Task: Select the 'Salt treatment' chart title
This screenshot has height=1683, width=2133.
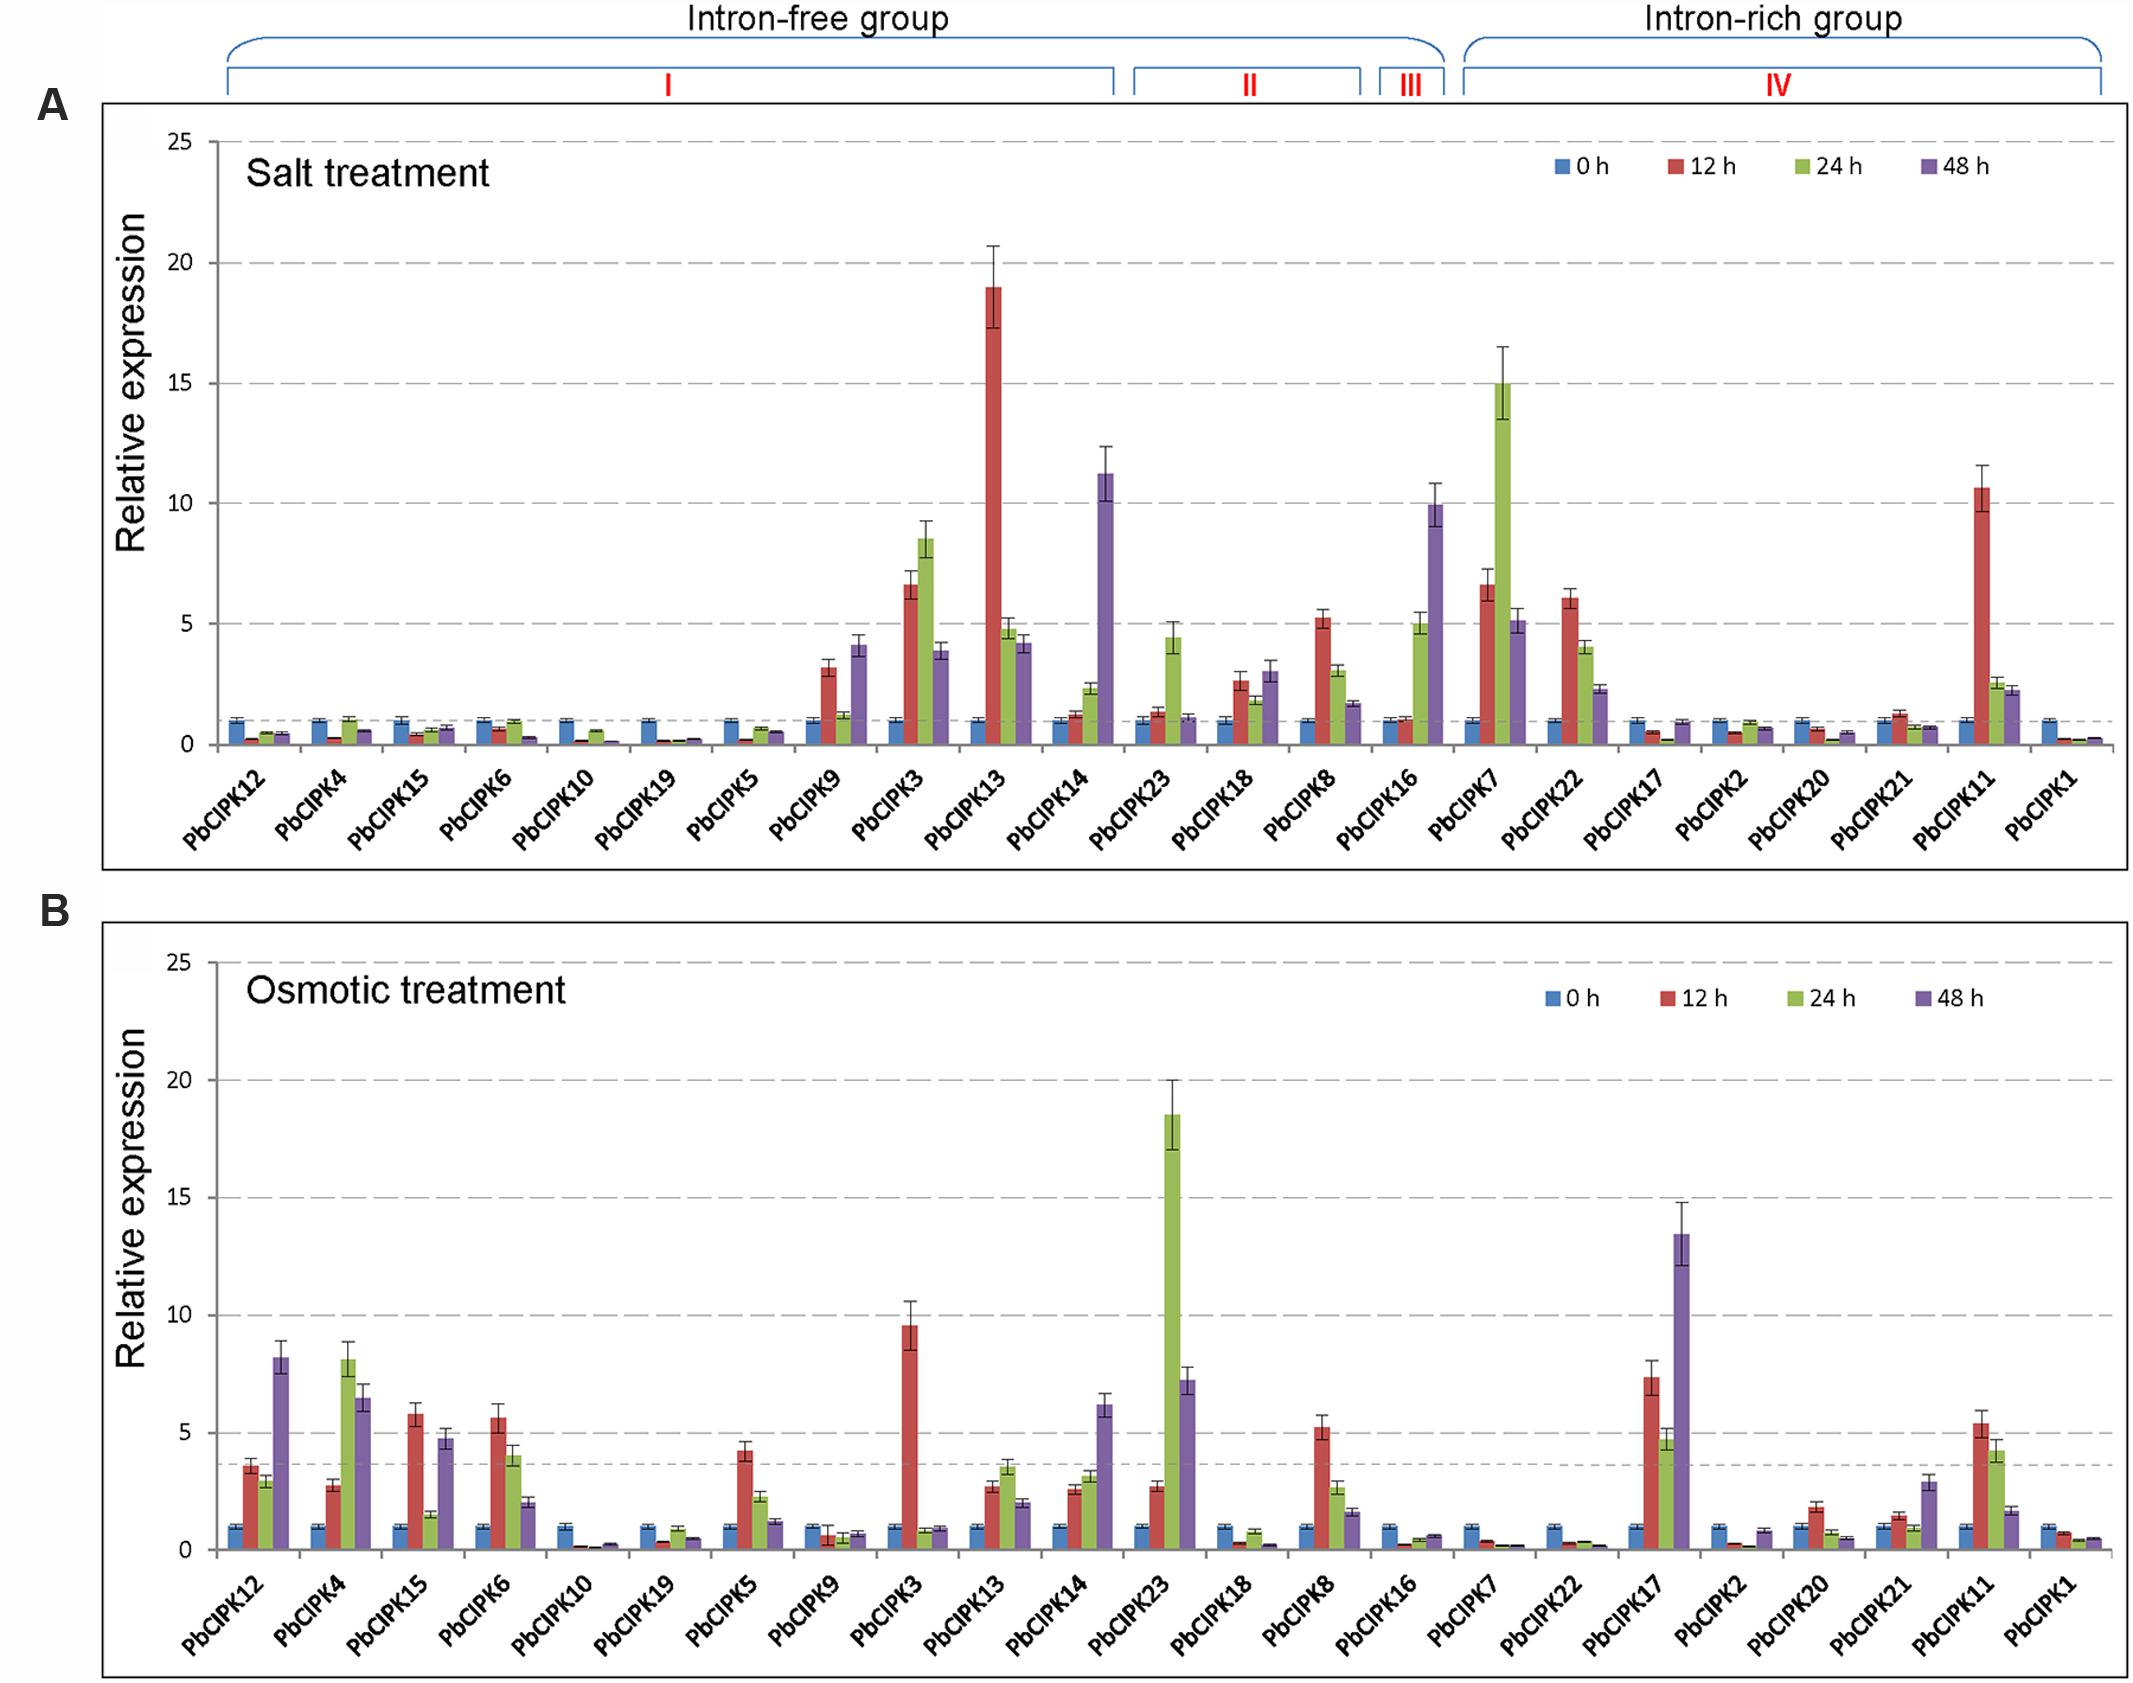Action: pyautogui.click(x=367, y=173)
